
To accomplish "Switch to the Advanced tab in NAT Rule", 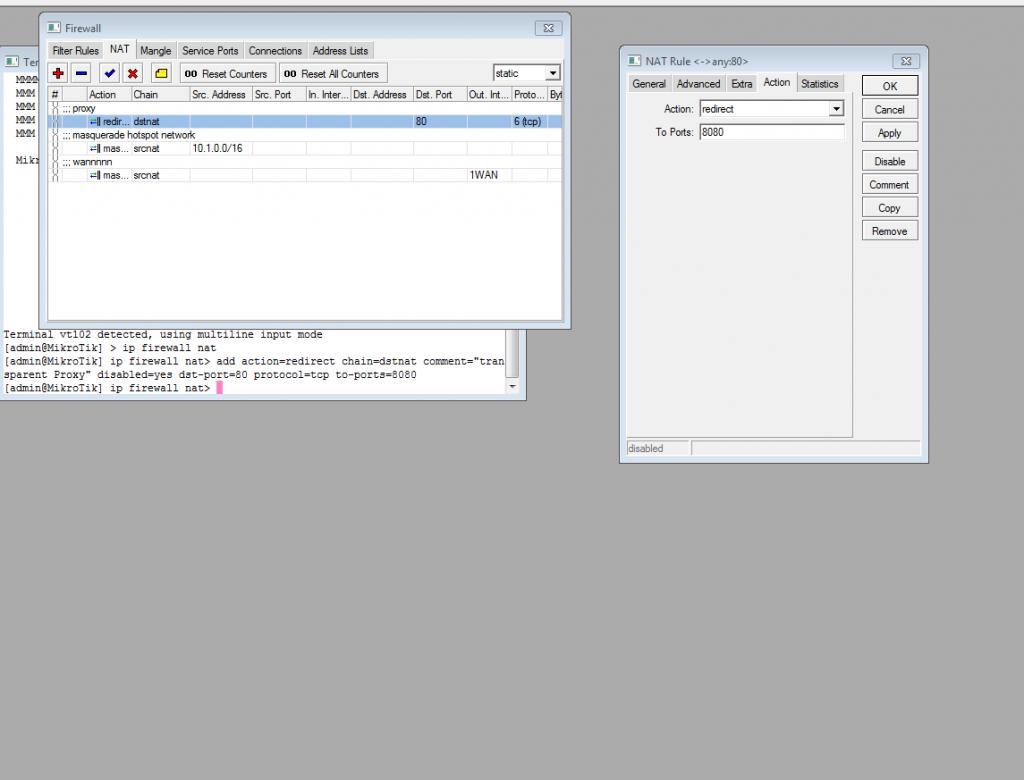I will click(x=698, y=84).
